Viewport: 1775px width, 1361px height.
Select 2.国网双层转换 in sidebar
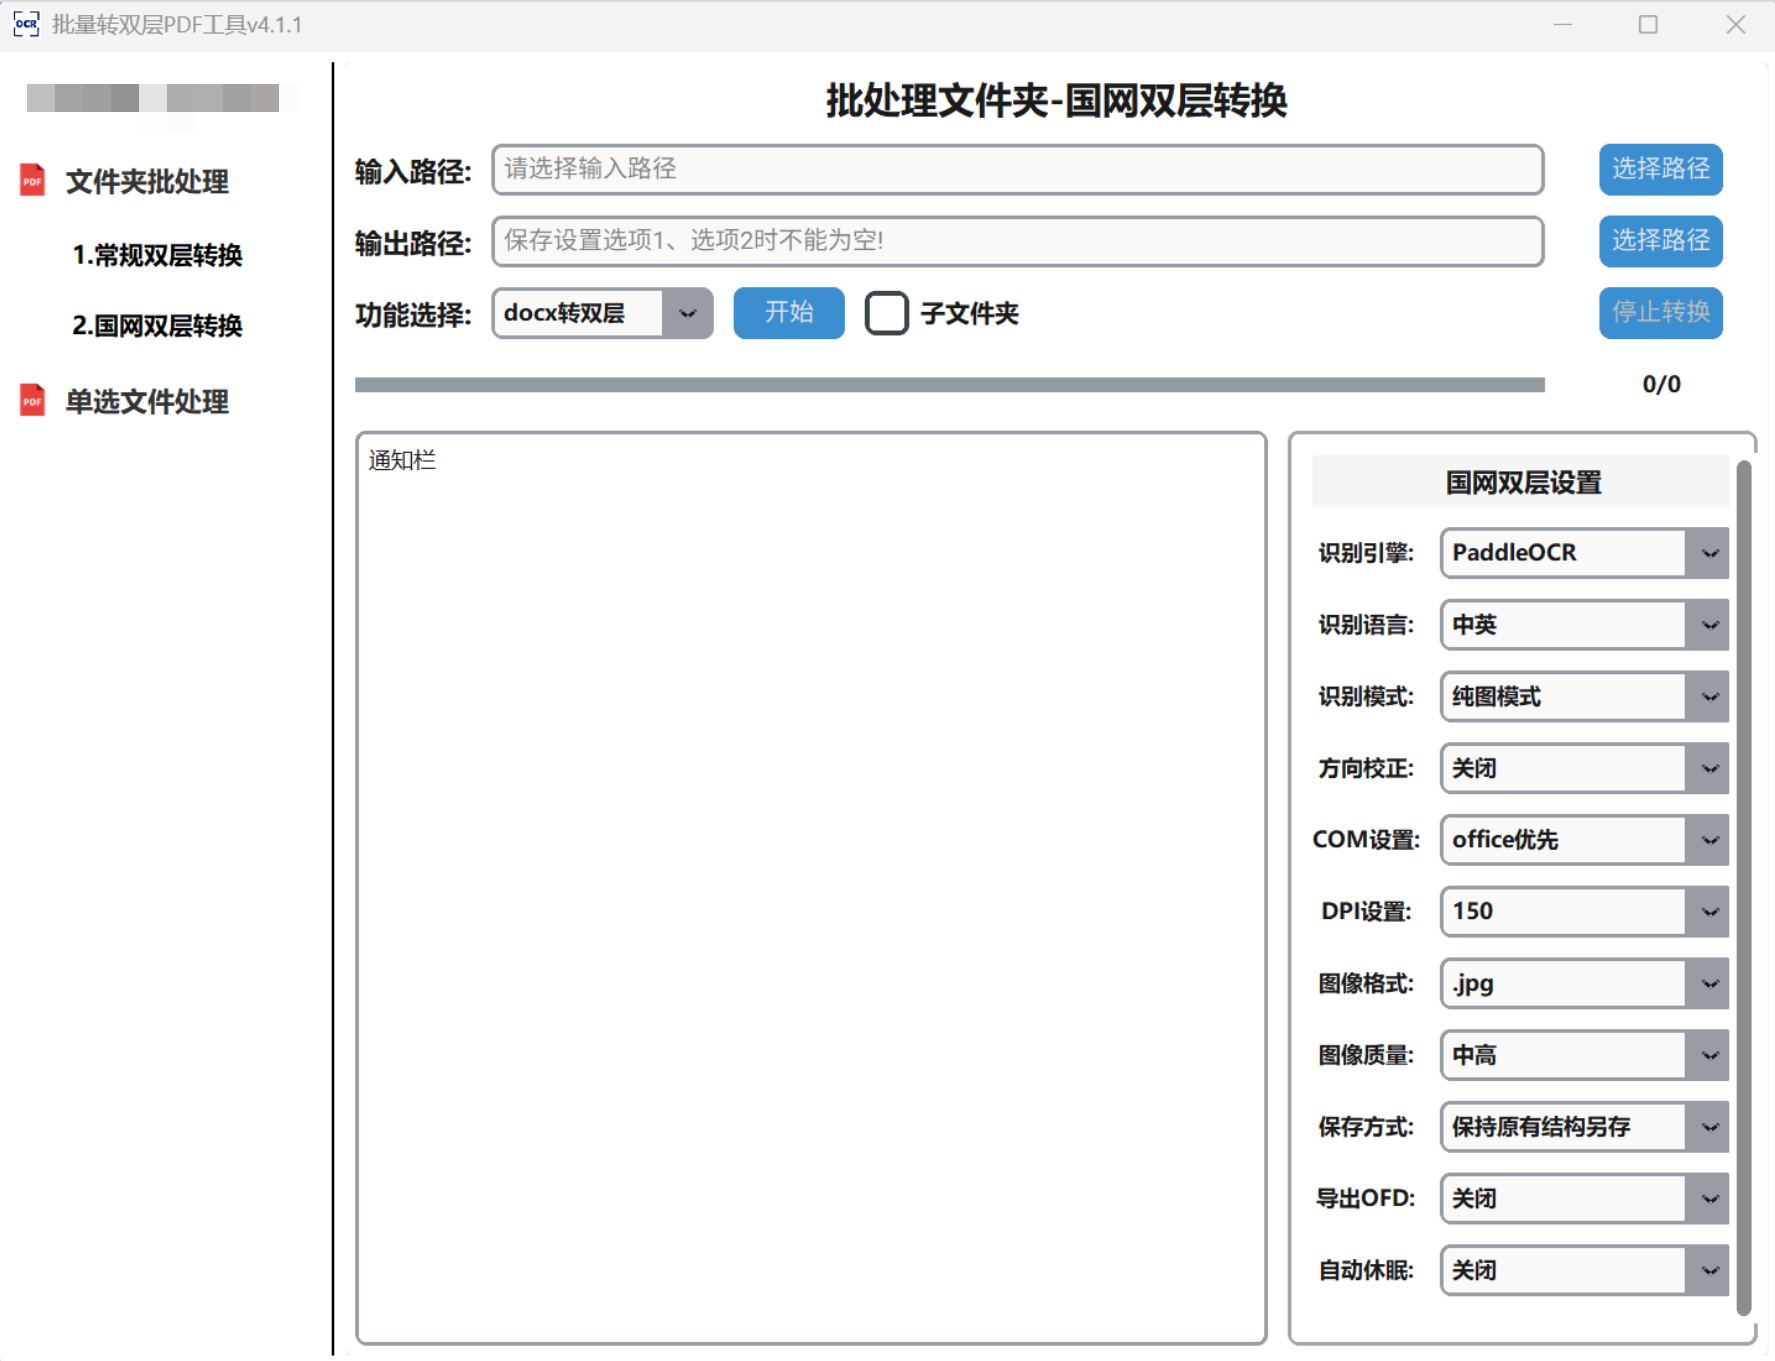(x=157, y=326)
